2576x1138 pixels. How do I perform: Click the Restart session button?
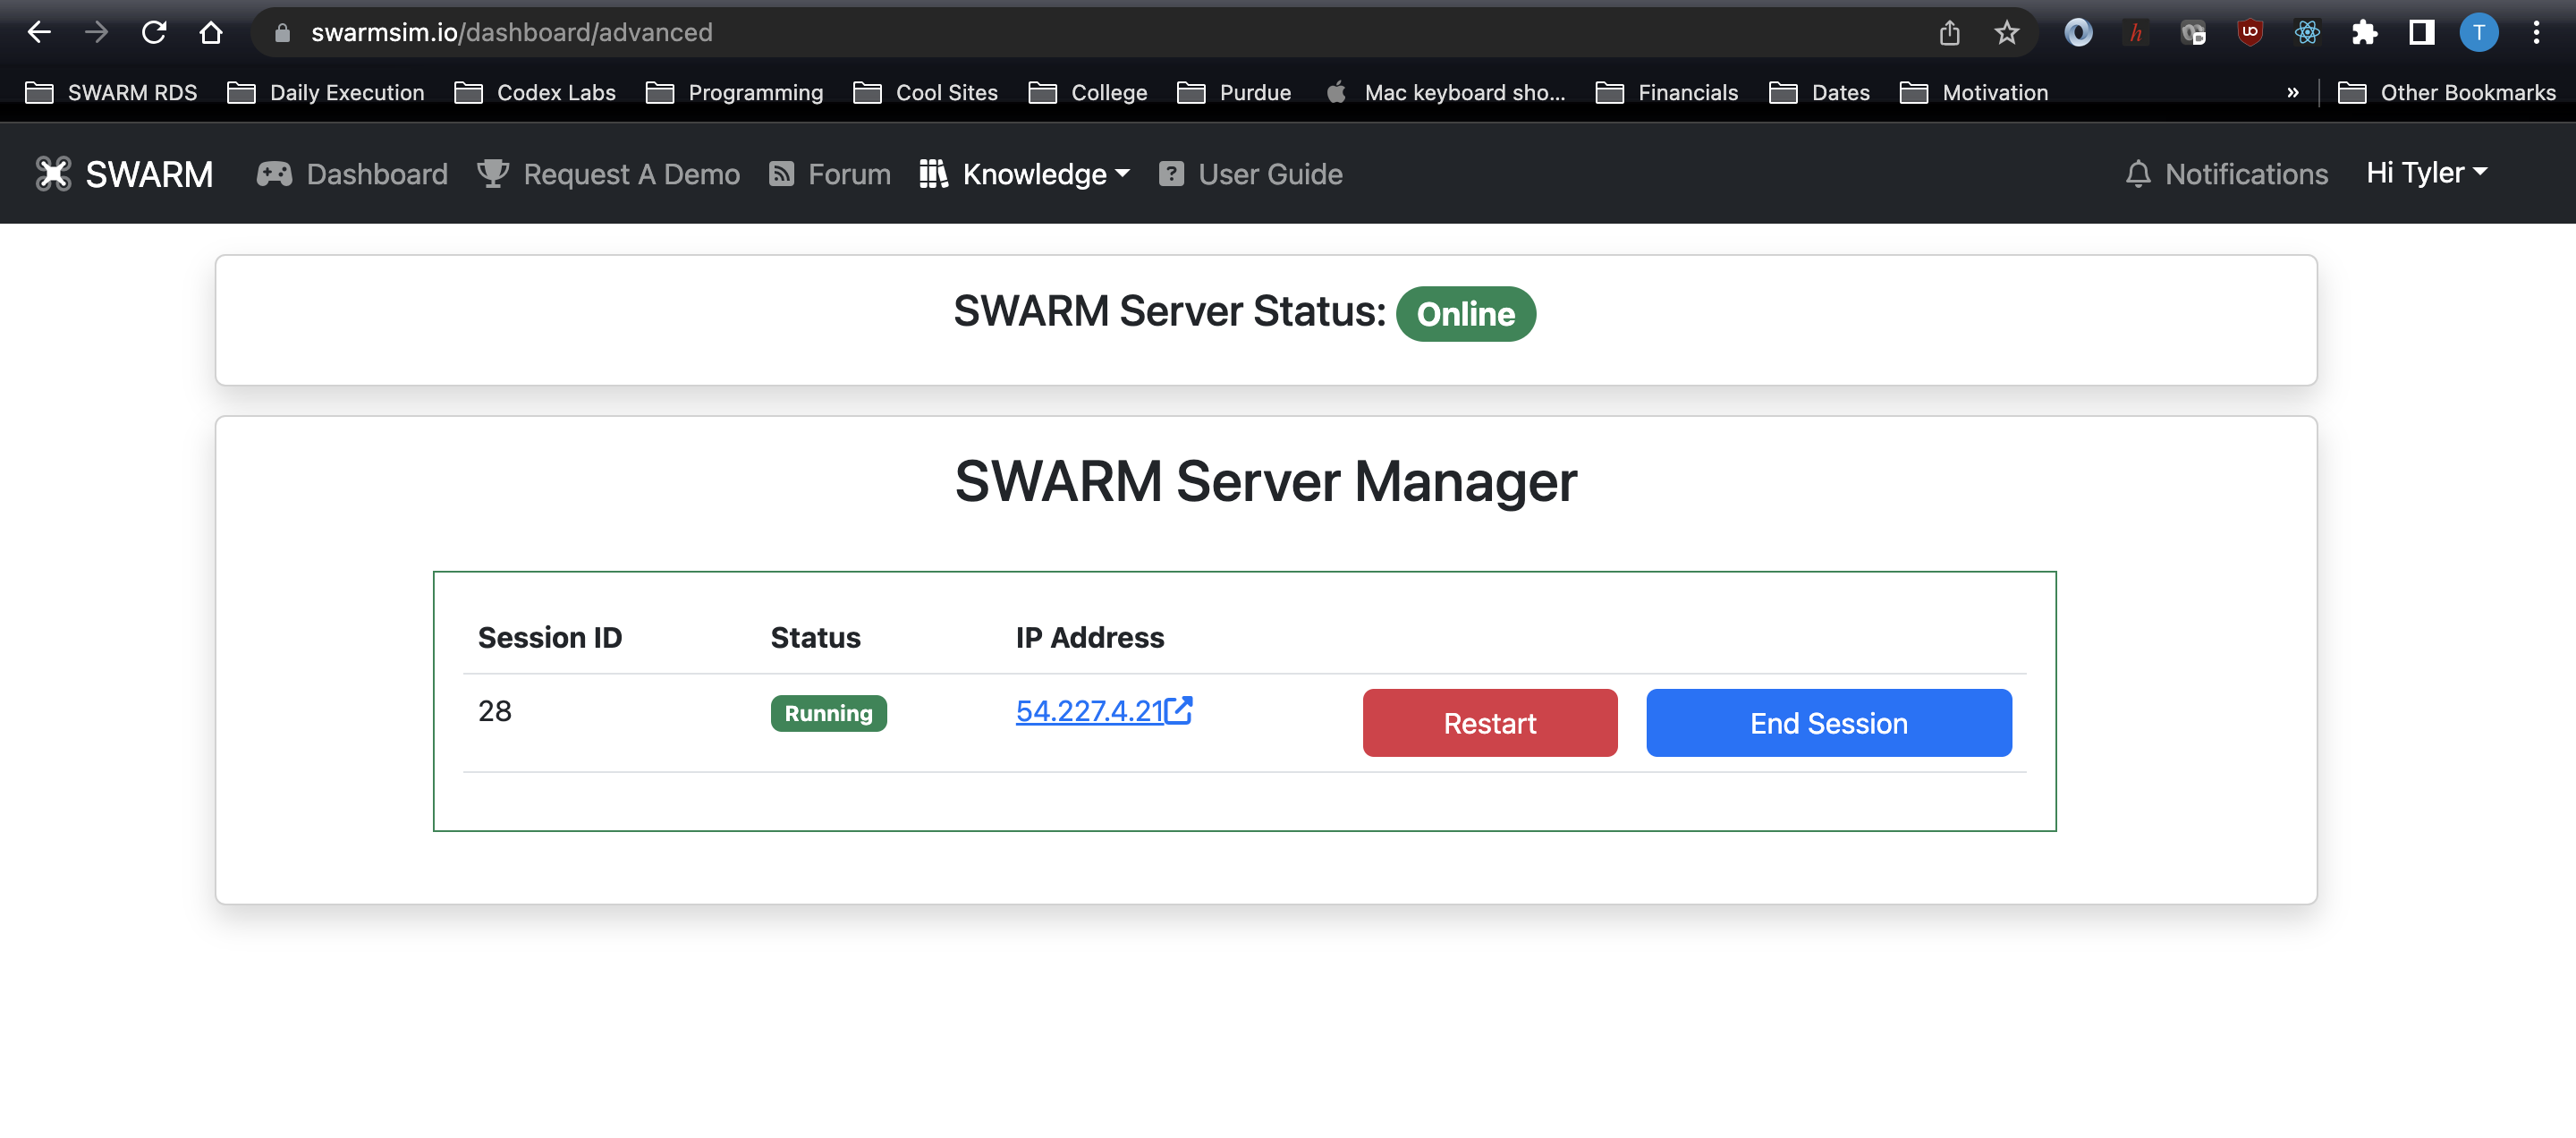point(1488,723)
